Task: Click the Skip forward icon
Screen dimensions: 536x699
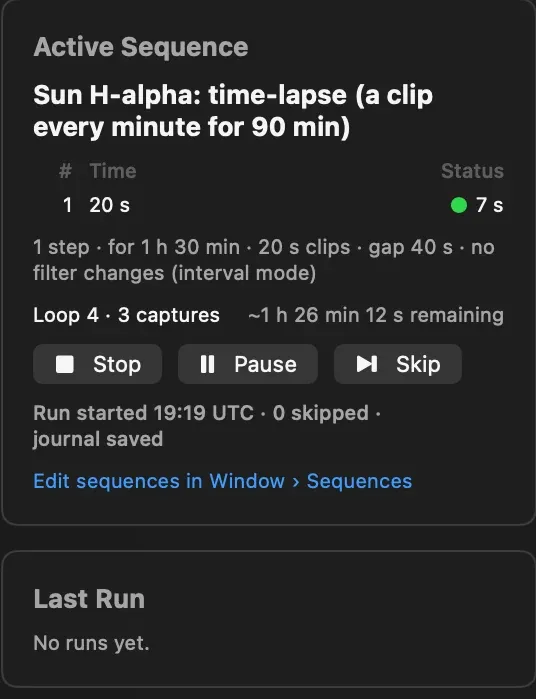Action: point(367,364)
